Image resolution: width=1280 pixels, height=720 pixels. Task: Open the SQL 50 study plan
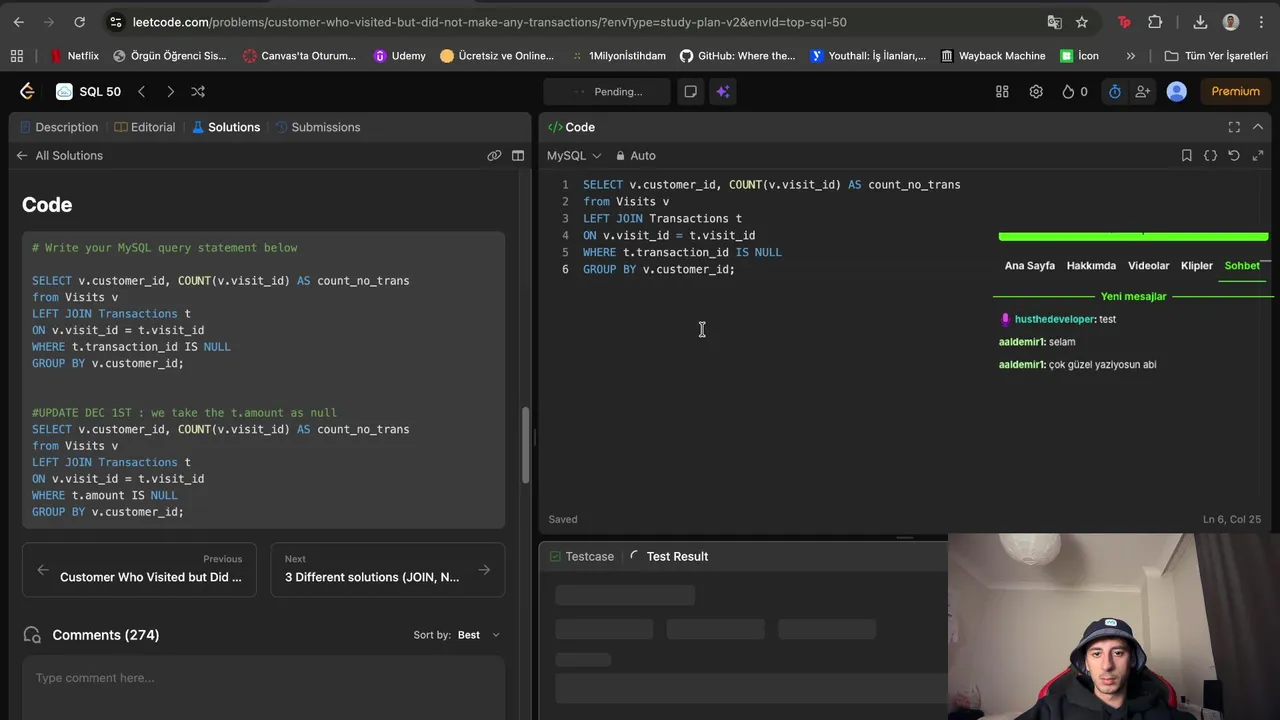pos(89,91)
